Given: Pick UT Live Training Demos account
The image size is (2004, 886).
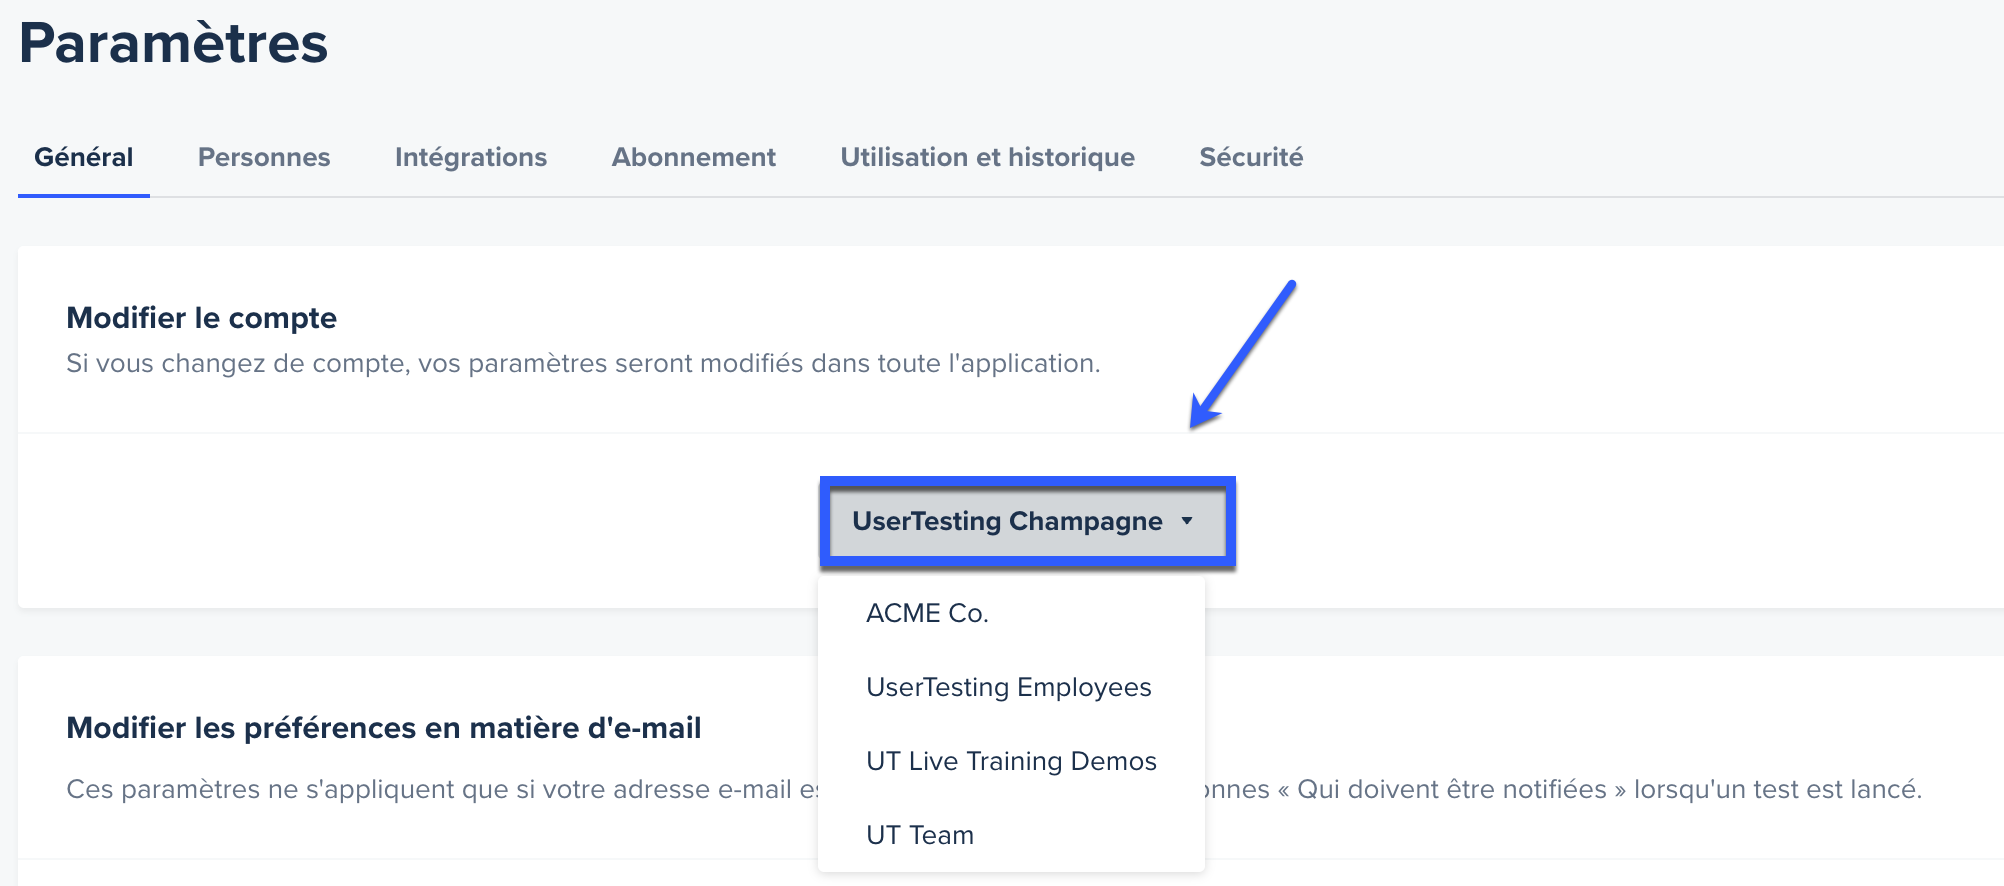Looking at the screenshot, I should point(1011,761).
